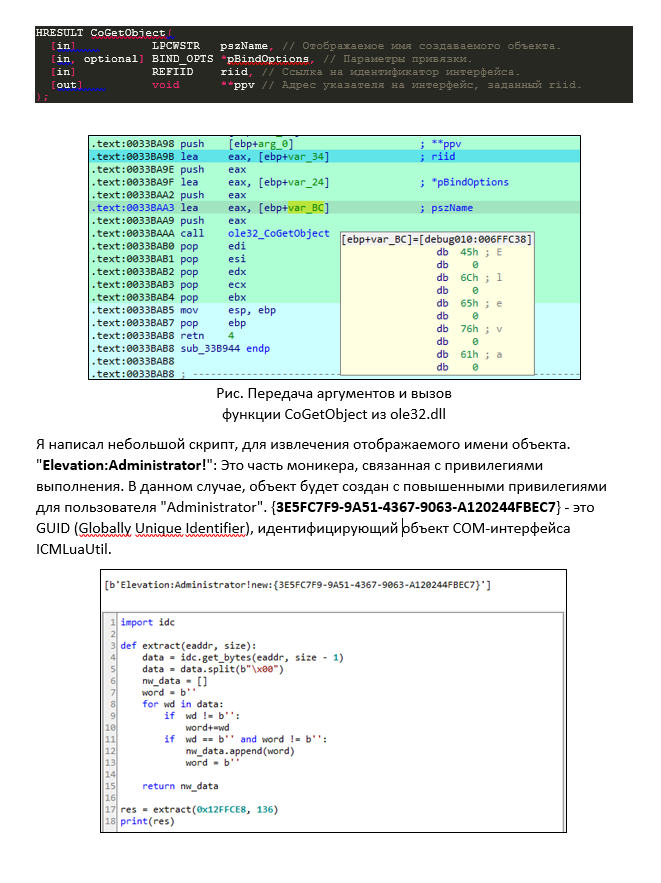The width and height of the screenshot is (661, 883).
Task: Click the 'return nw_data' code line
Action: [180, 786]
